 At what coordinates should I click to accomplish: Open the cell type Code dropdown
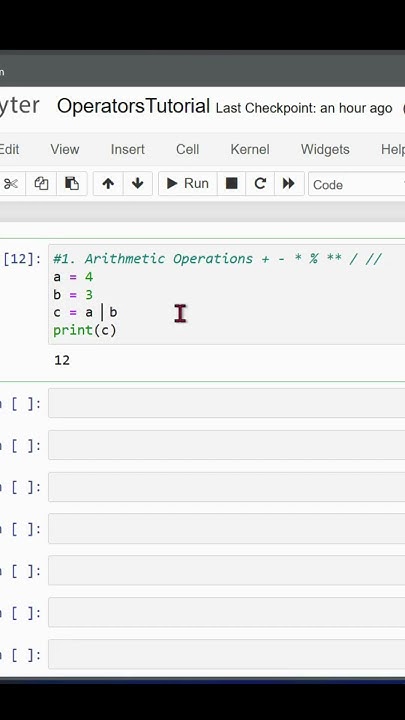pyautogui.click(x=356, y=184)
